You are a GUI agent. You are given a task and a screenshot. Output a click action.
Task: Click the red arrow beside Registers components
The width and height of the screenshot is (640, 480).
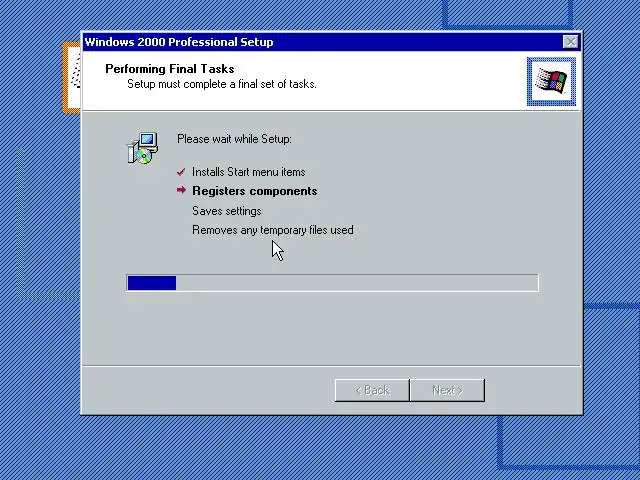coord(181,190)
